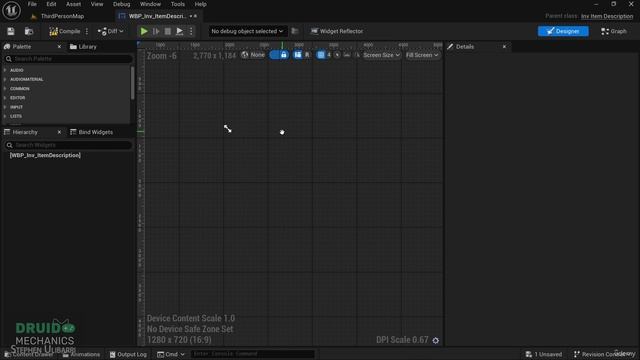Close the Hierarchy panel
Screen dimensions: 640x360
click(x=59, y=132)
